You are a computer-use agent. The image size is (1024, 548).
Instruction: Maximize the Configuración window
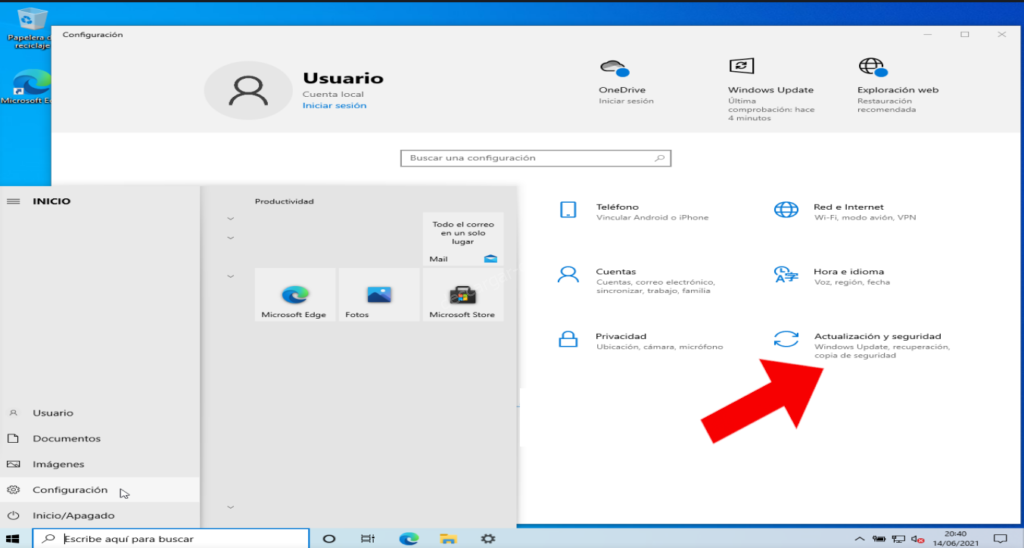click(965, 34)
